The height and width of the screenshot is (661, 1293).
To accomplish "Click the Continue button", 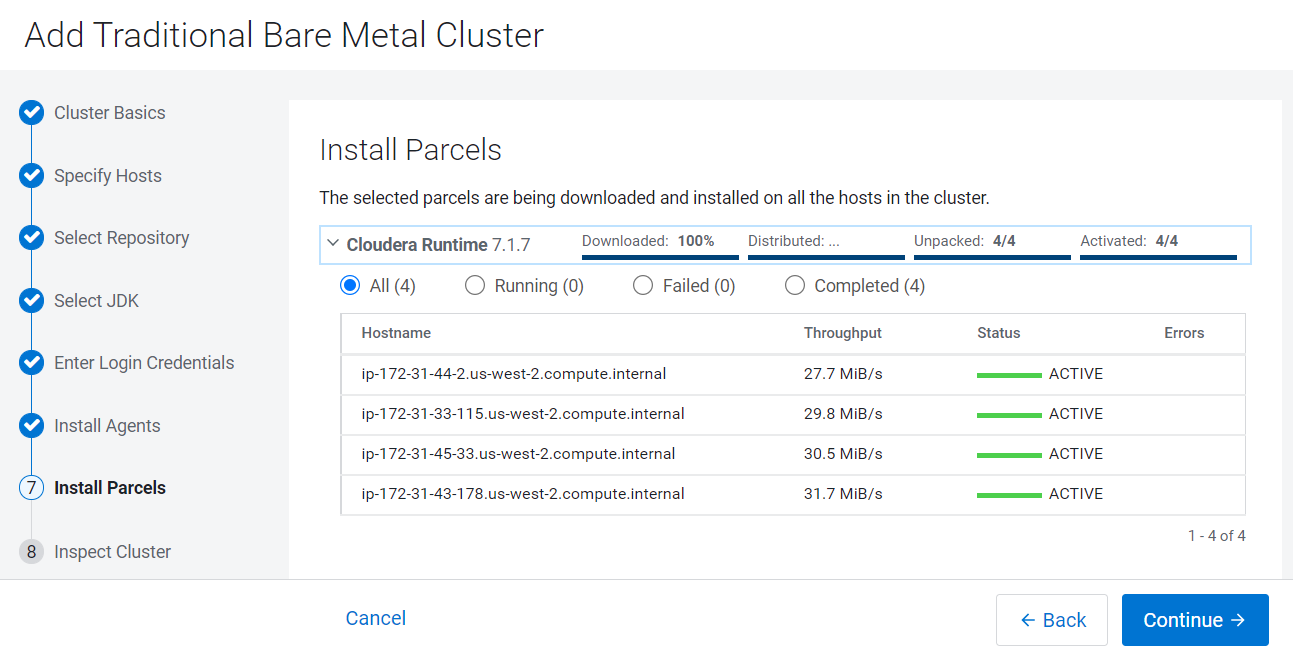I will click(x=1195, y=620).
